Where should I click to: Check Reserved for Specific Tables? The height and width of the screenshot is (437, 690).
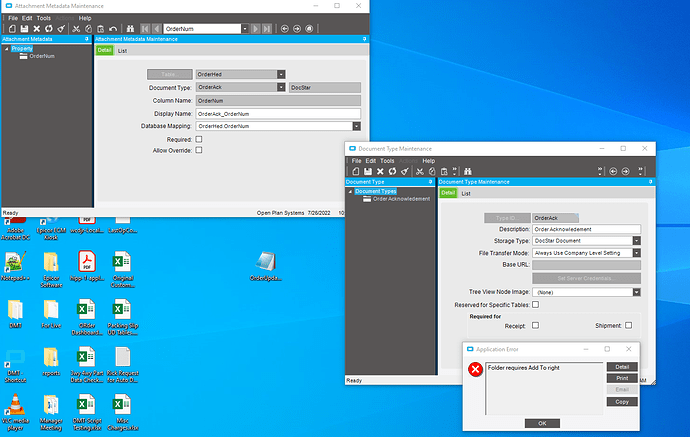[x=536, y=305]
